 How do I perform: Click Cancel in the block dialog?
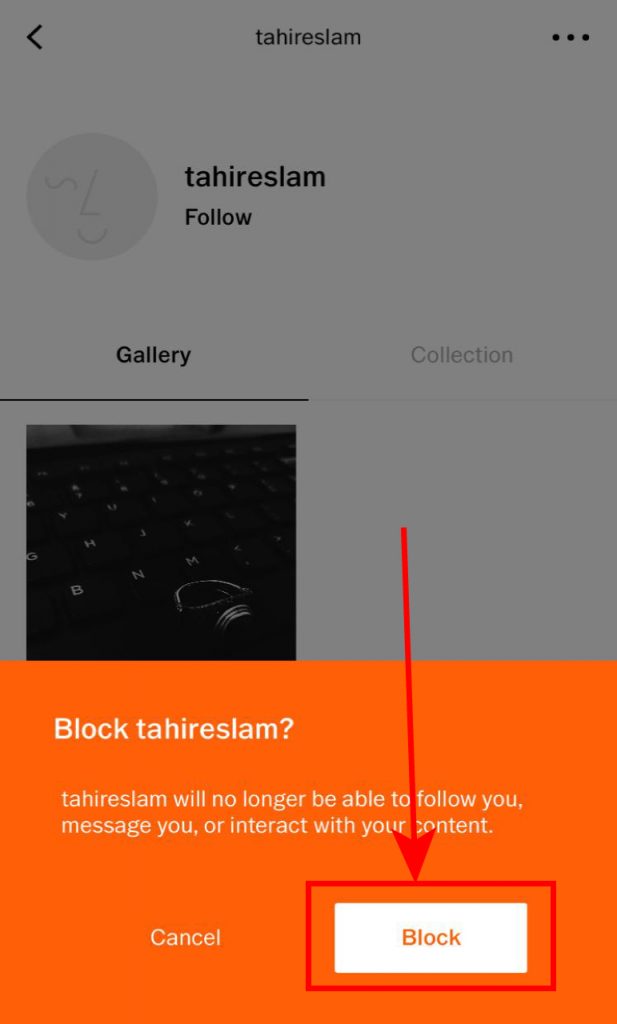[x=185, y=937]
